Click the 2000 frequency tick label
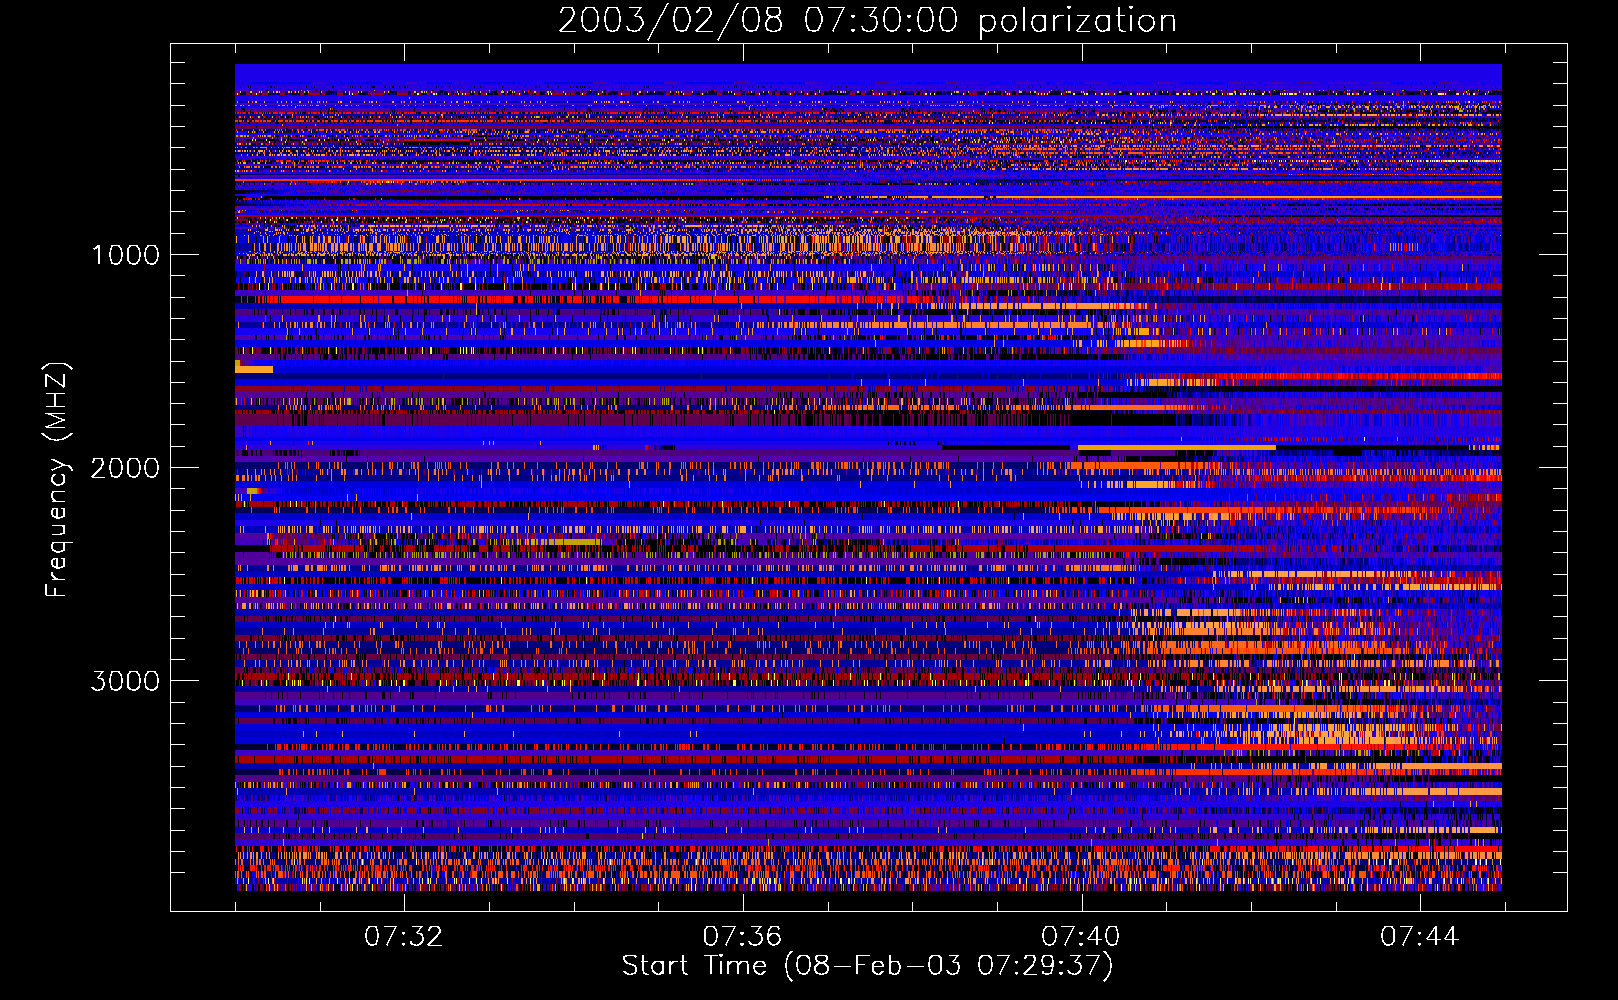 pos(125,468)
